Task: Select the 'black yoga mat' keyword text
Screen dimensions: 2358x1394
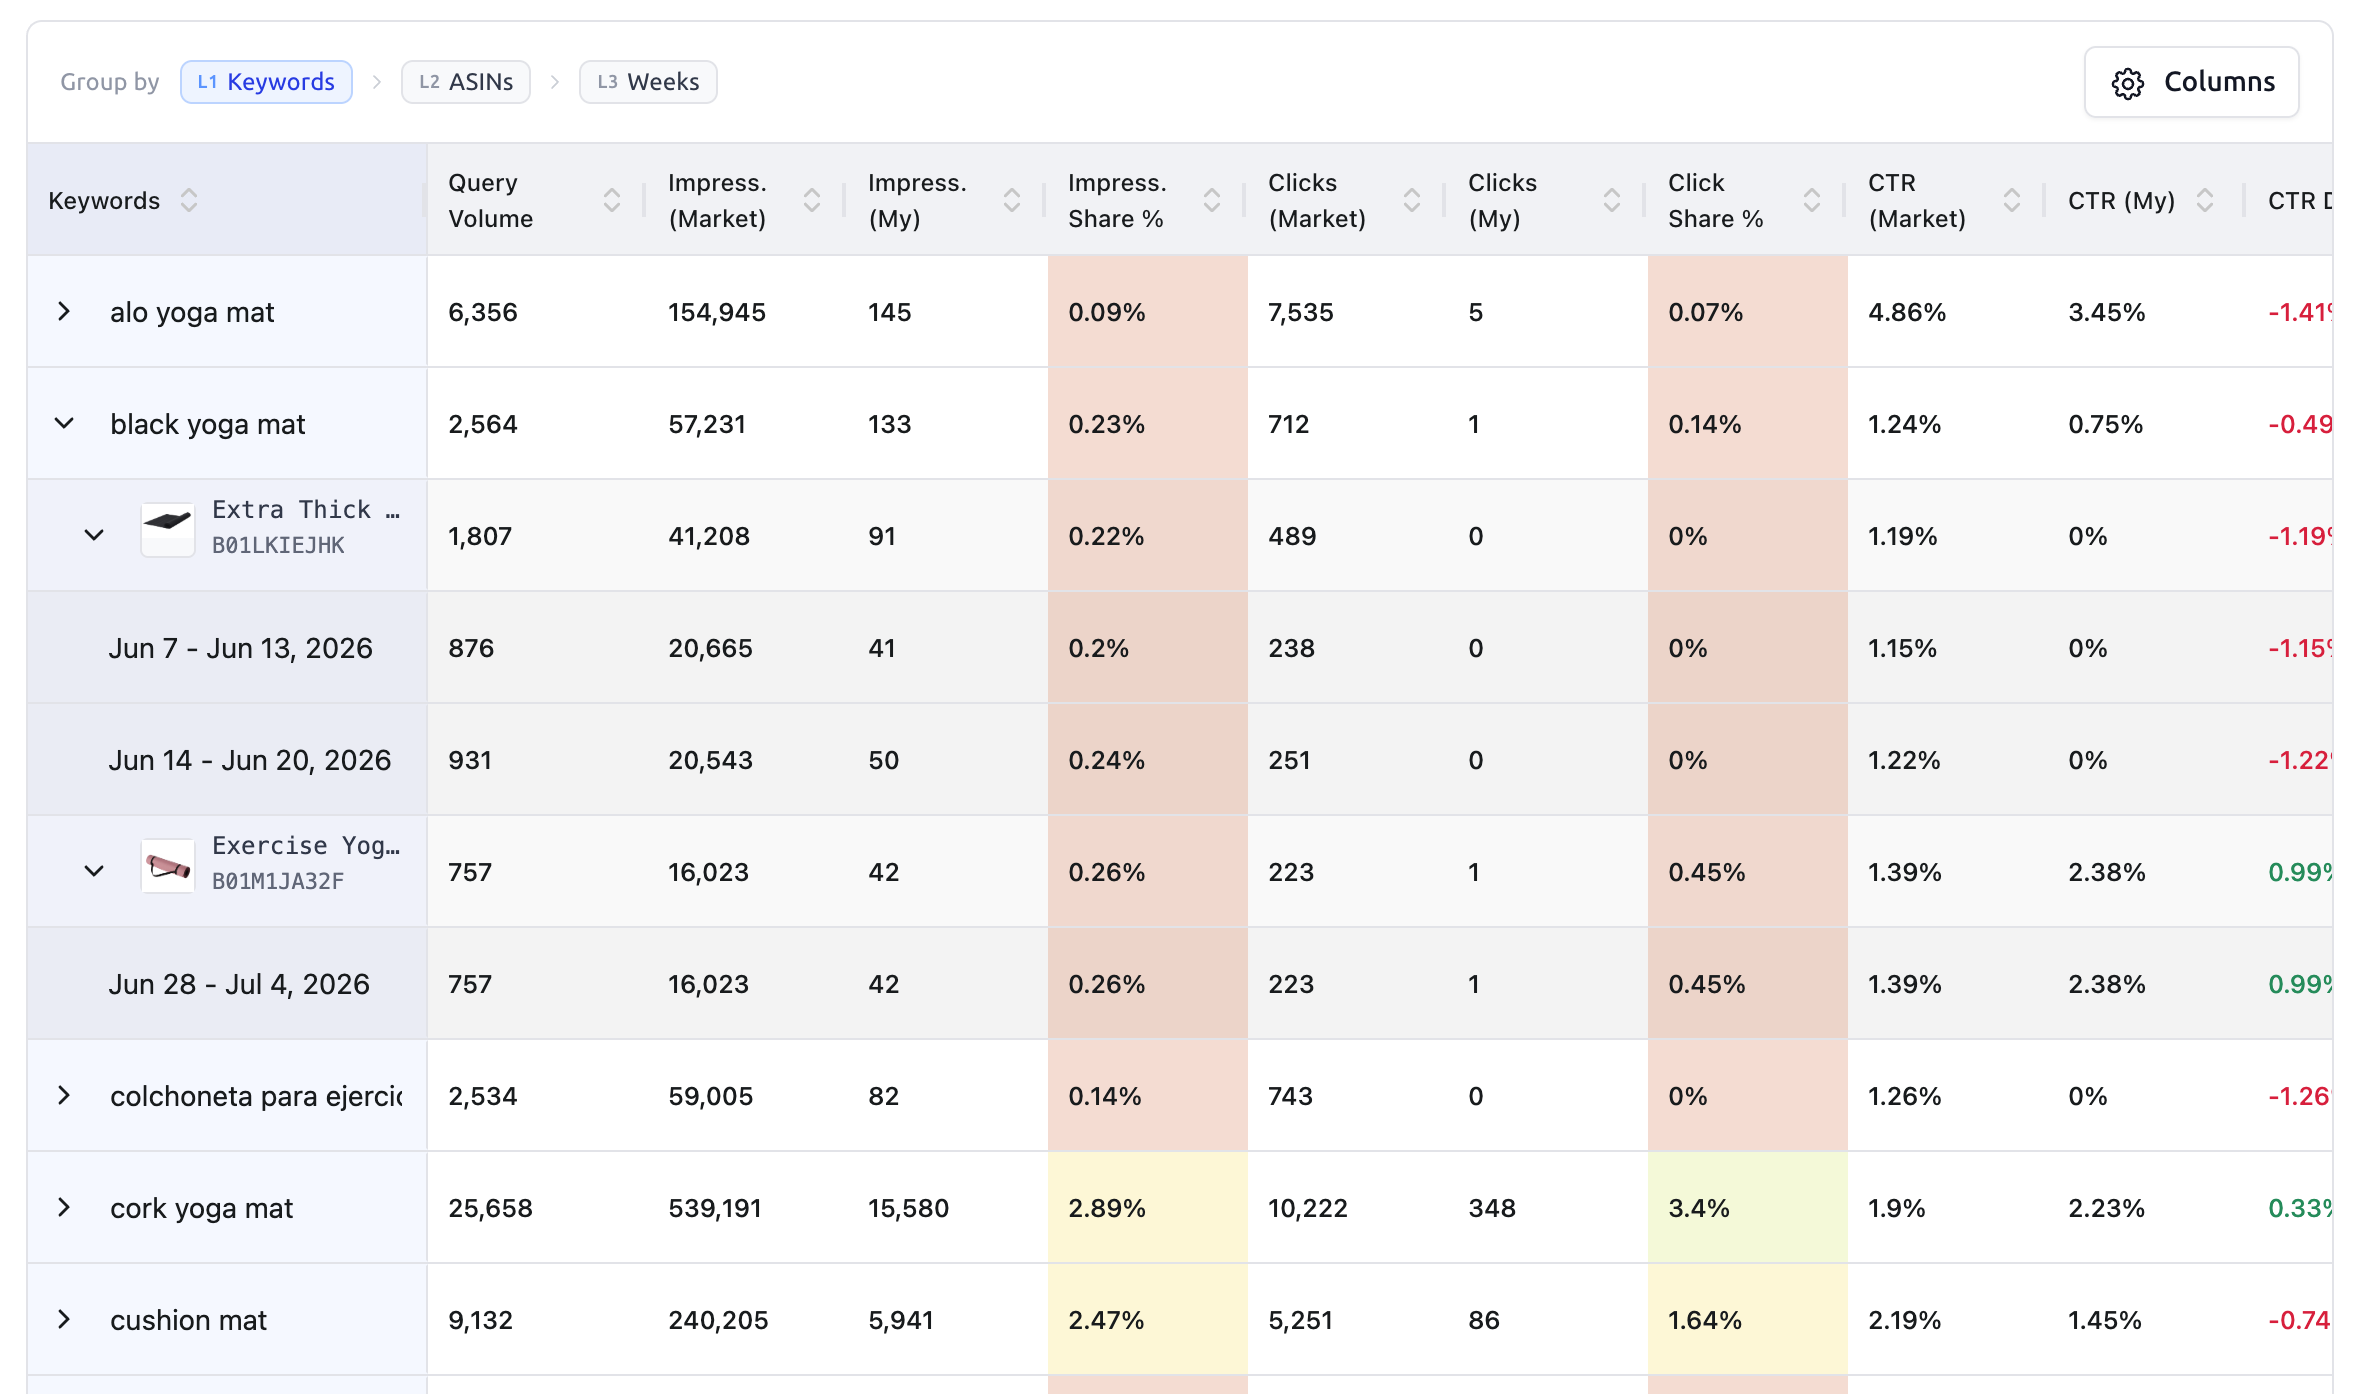Action: click(208, 425)
